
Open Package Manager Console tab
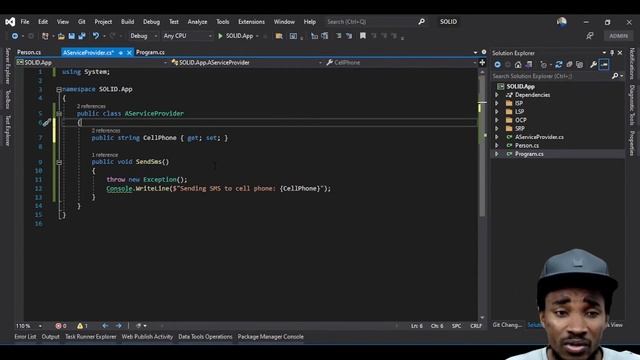271,337
